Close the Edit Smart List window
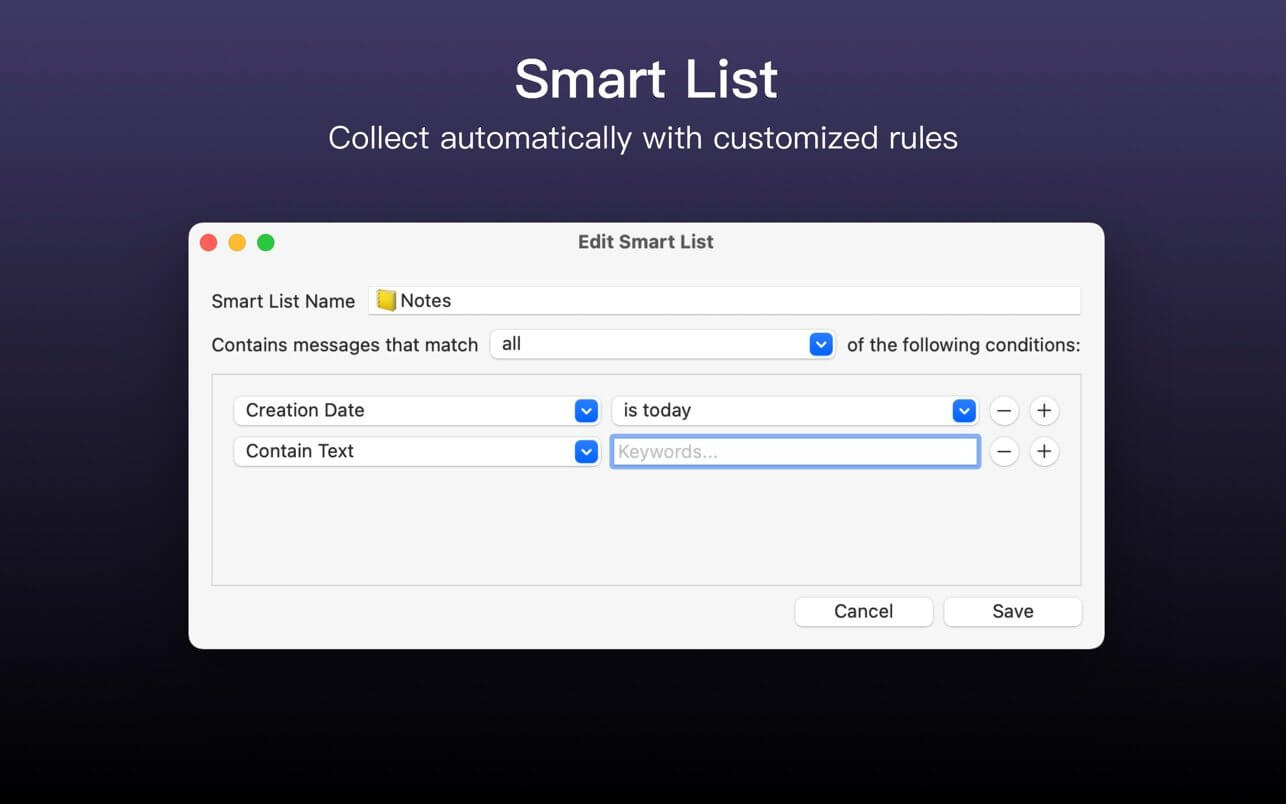This screenshot has height=804, width=1286. (209, 243)
